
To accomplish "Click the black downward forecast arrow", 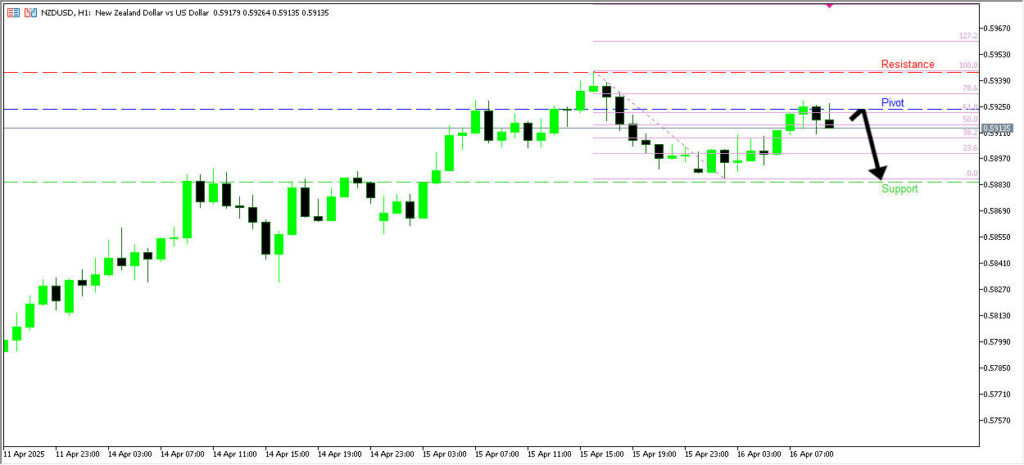I will (872, 145).
